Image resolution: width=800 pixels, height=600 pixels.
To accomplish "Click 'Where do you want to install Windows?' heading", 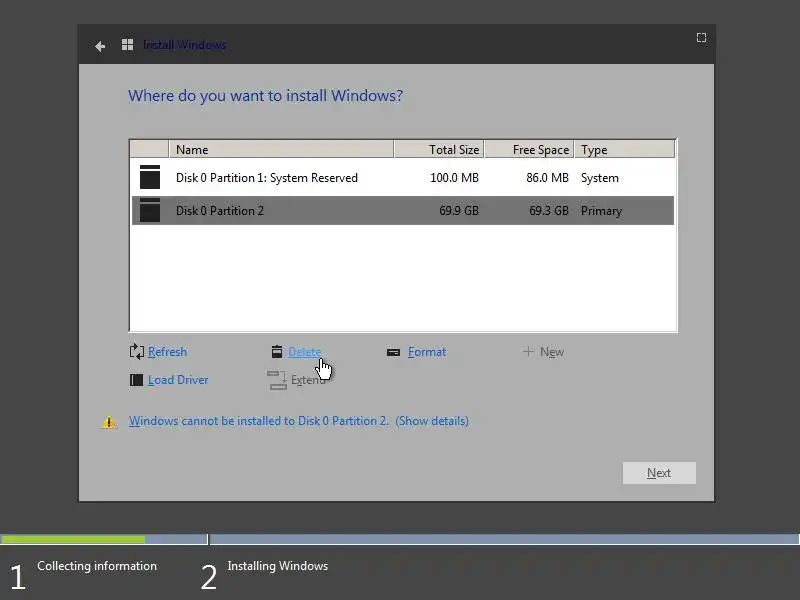I will click(x=265, y=96).
